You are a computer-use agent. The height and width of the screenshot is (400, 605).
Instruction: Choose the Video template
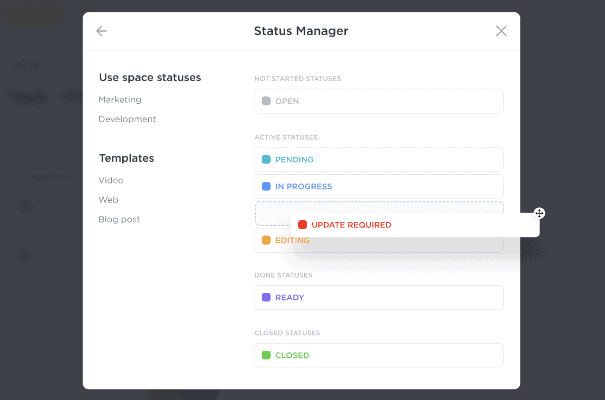(111, 180)
